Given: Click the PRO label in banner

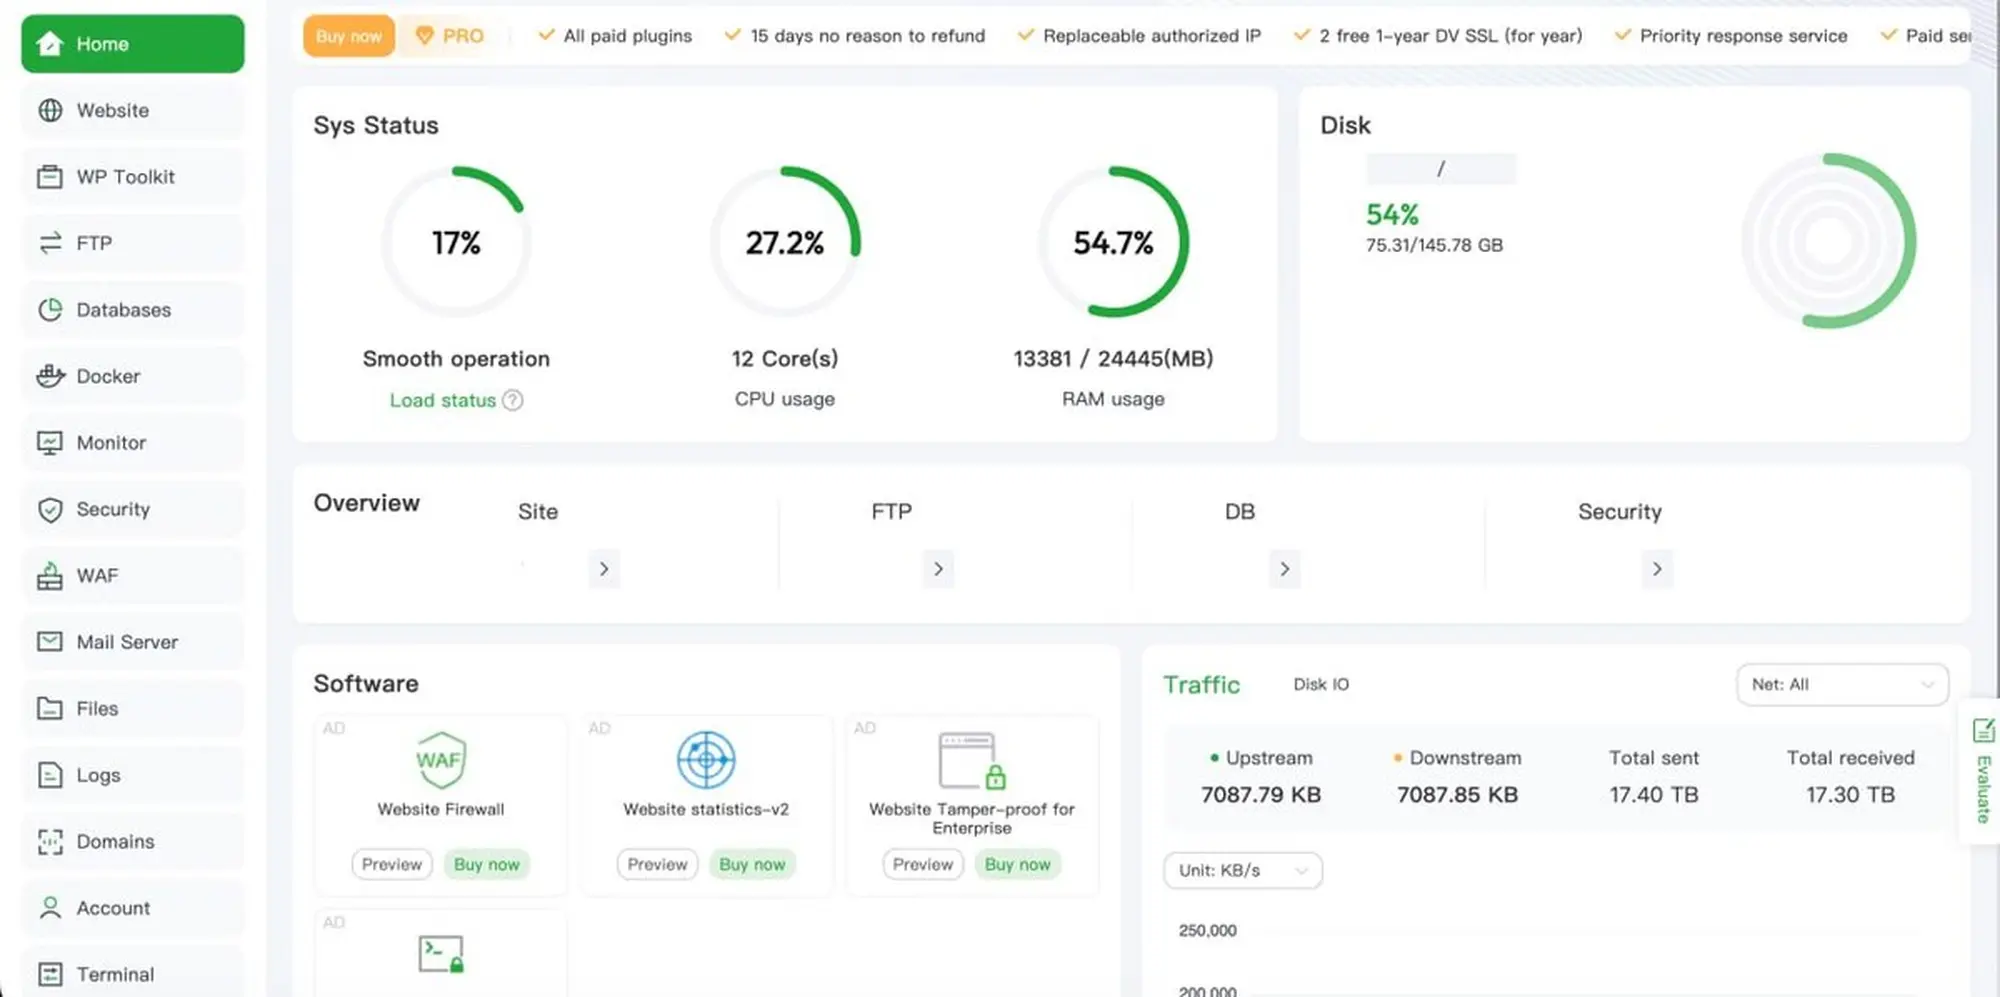Looking at the screenshot, I should click(463, 36).
